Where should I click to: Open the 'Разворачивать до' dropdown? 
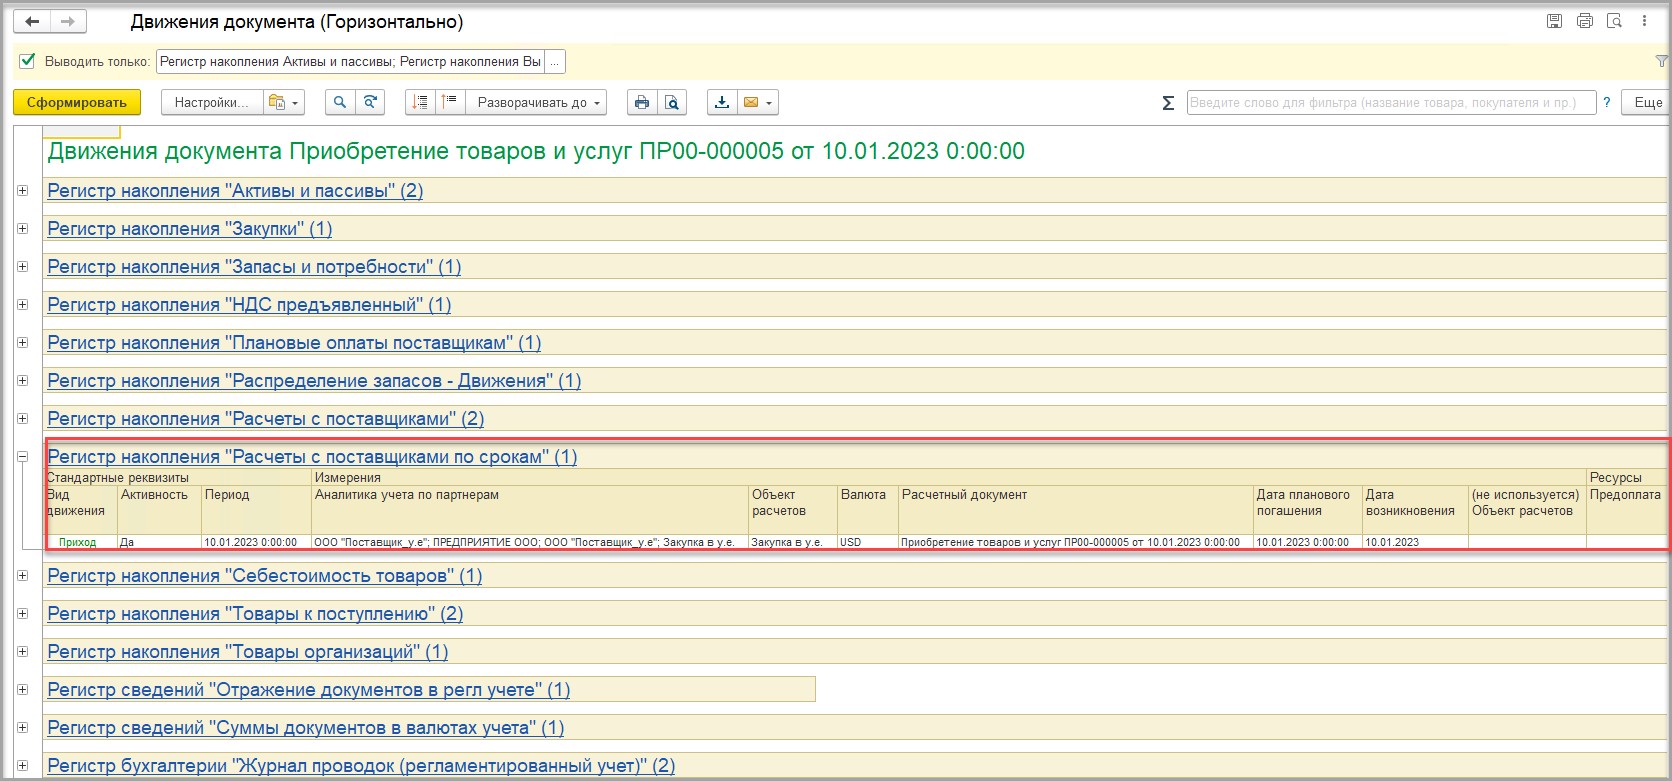tap(541, 102)
